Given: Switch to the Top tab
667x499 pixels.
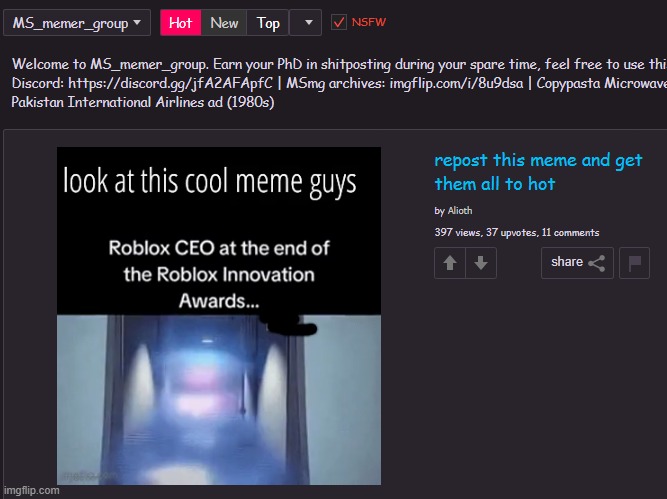Looking at the screenshot, I should (x=268, y=23).
